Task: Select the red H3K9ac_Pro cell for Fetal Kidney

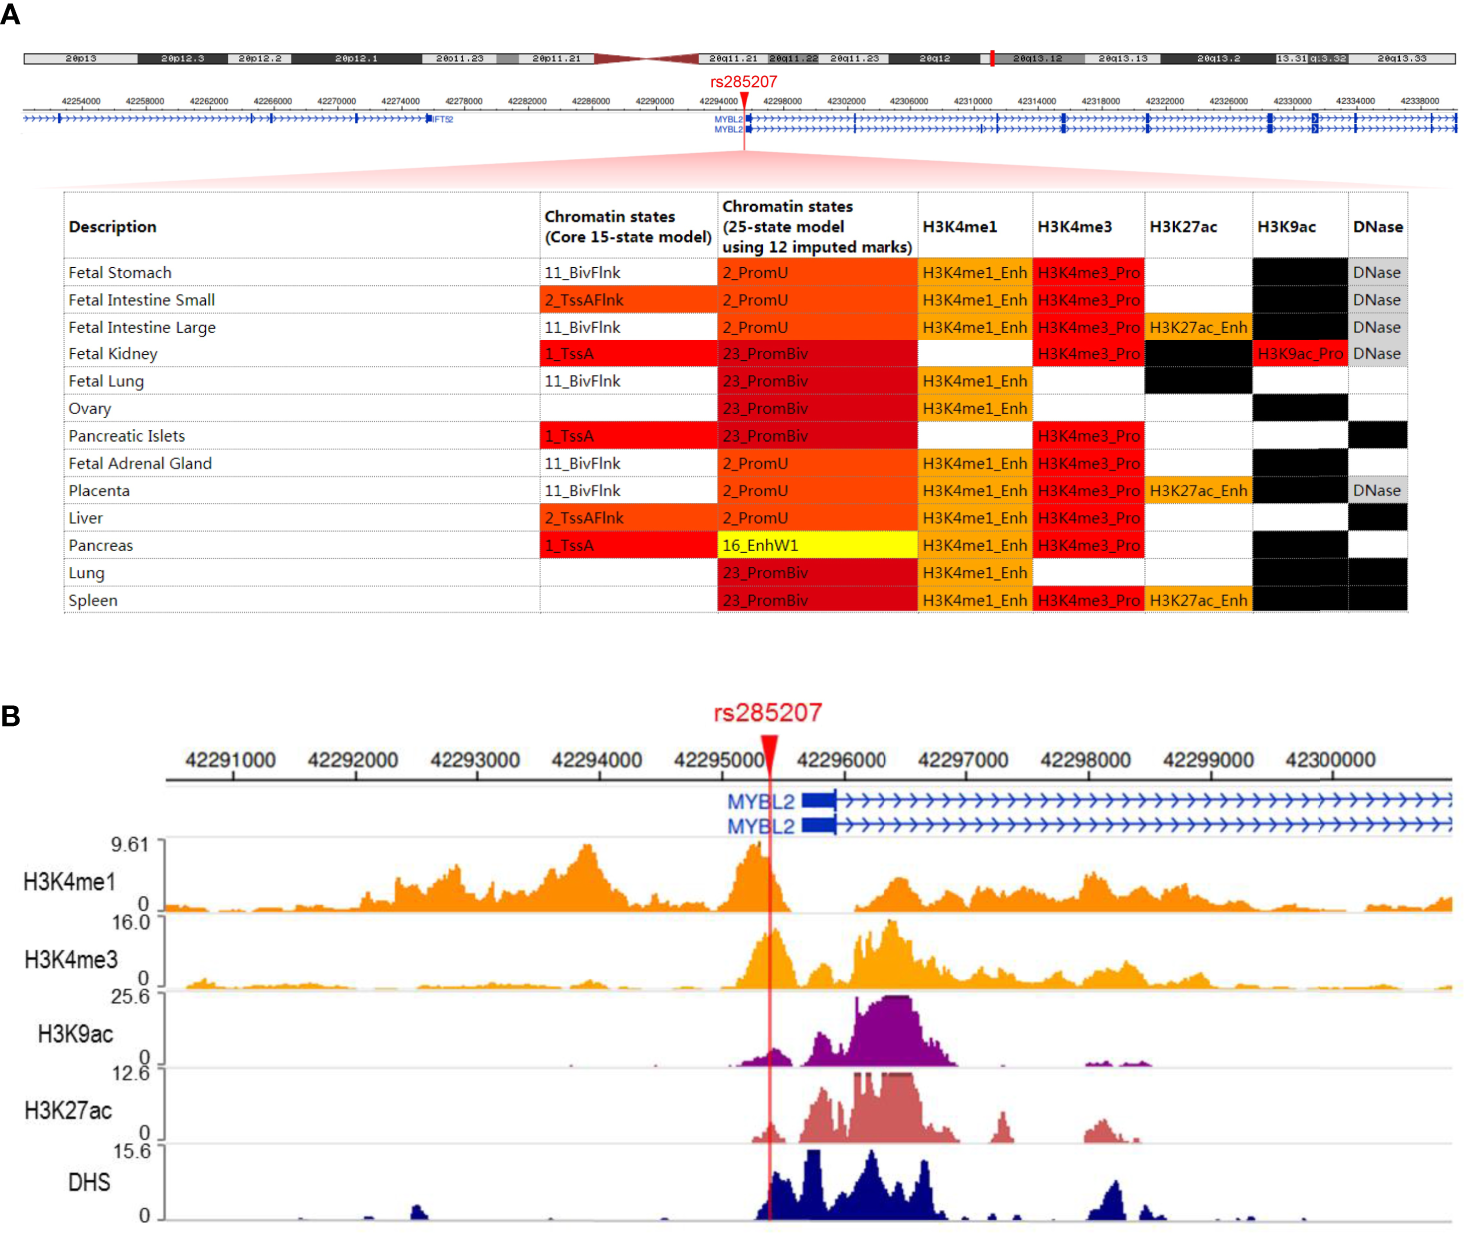Action: [1299, 354]
